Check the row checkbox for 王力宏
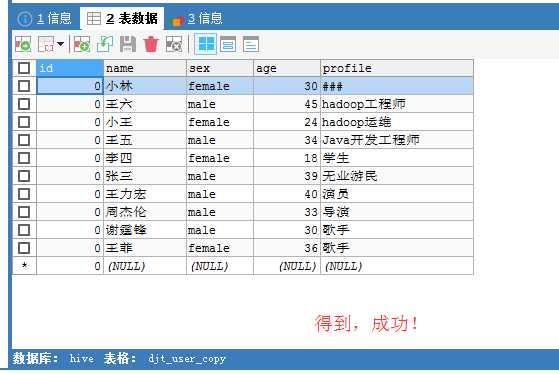The width and height of the screenshot is (559, 374). [24, 194]
